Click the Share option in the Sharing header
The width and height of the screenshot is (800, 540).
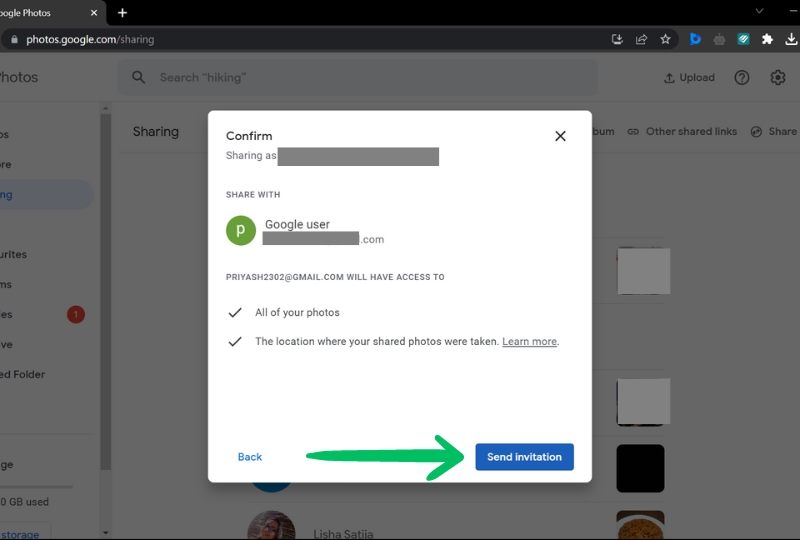(x=774, y=132)
